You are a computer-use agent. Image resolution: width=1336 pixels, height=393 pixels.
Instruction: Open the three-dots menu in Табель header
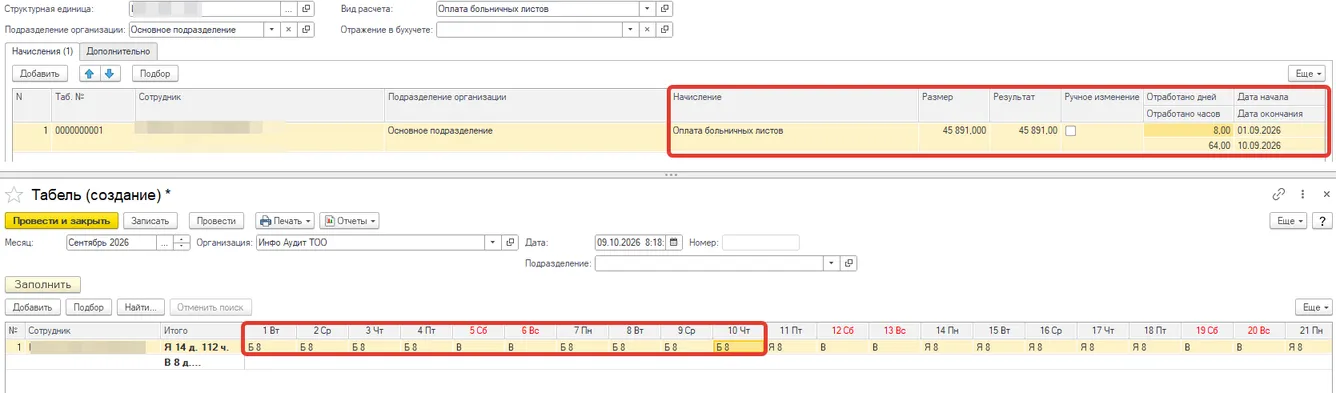coord(1302,194)
